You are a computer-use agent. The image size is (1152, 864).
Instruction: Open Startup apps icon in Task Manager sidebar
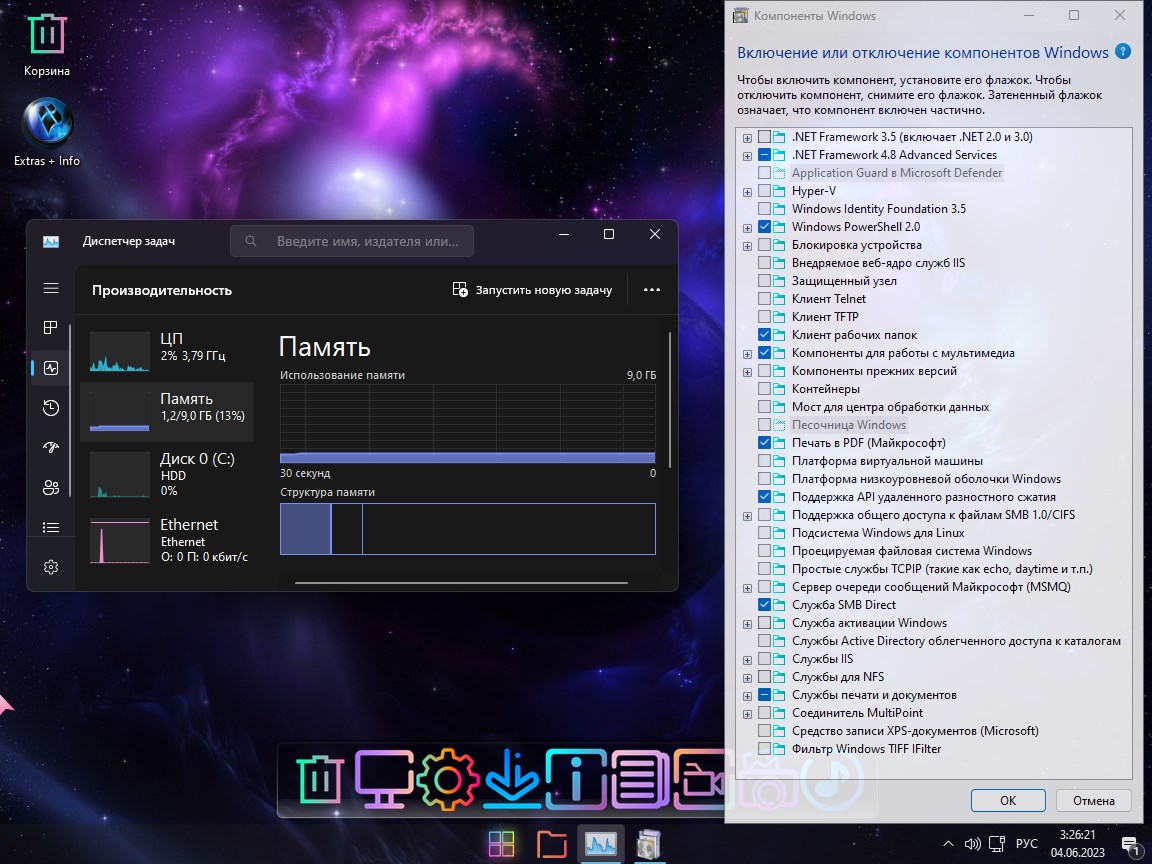[x=51, y=447]
